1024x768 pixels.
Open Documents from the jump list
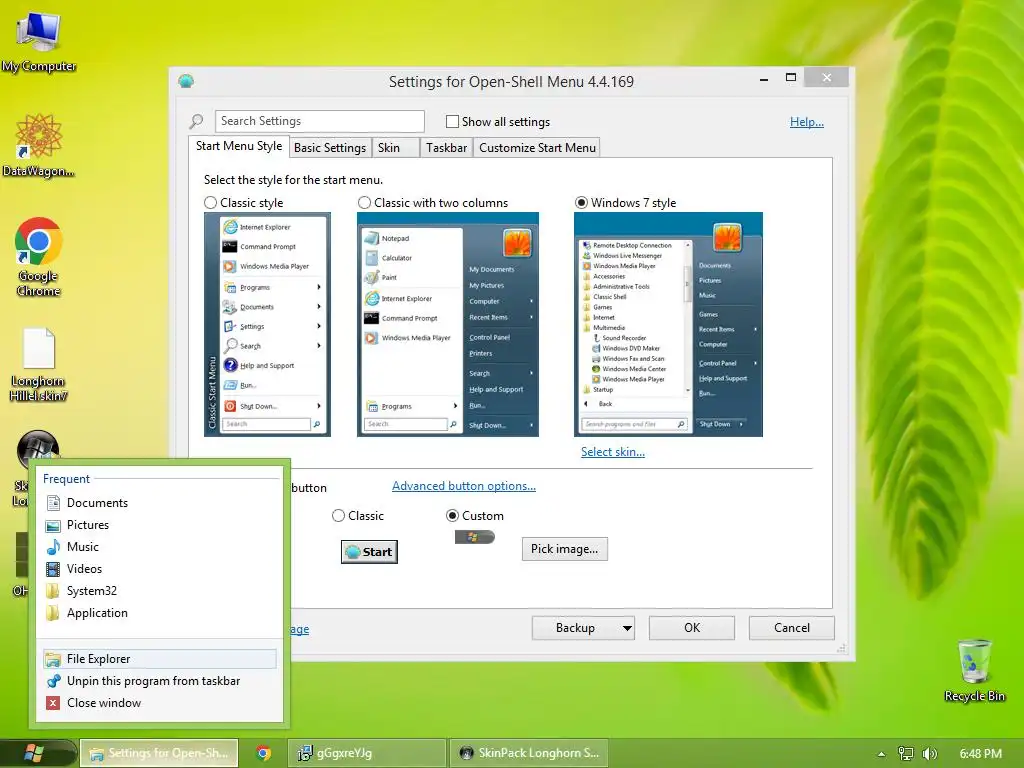tap(97, 503)
